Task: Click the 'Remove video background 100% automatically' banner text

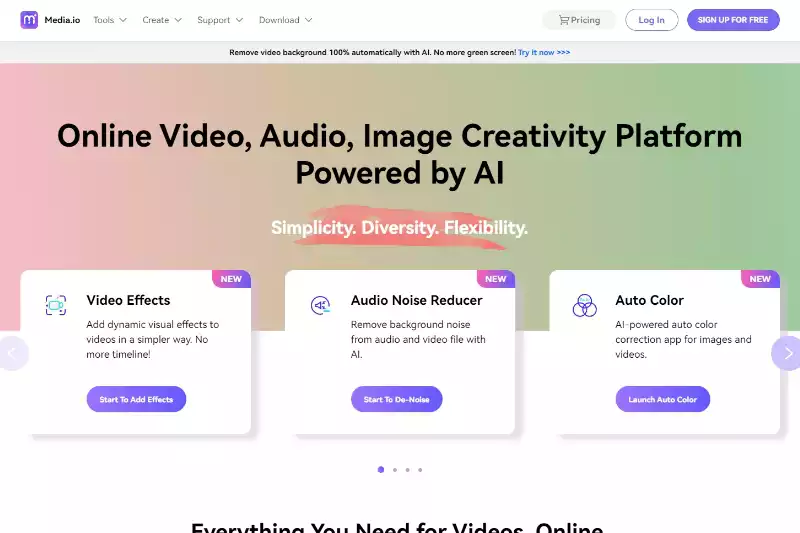Action: click(x=373, y=53)
